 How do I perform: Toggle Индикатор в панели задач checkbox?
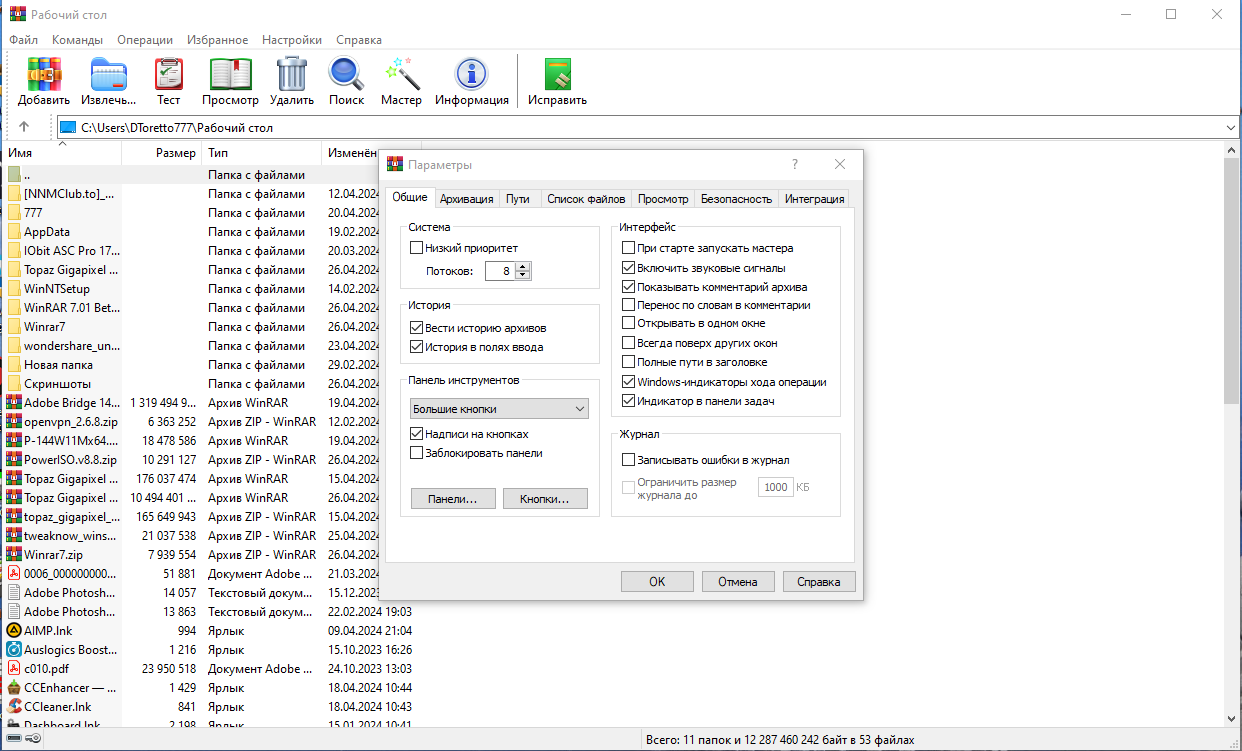(x=628, y=401)
